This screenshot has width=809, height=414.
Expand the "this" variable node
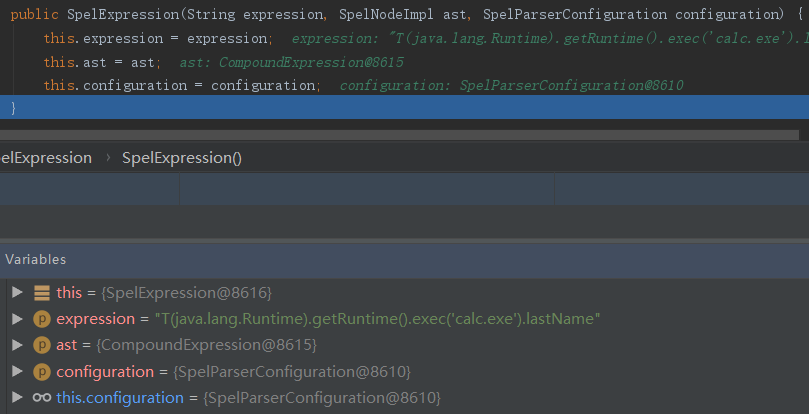click(16, 292)
